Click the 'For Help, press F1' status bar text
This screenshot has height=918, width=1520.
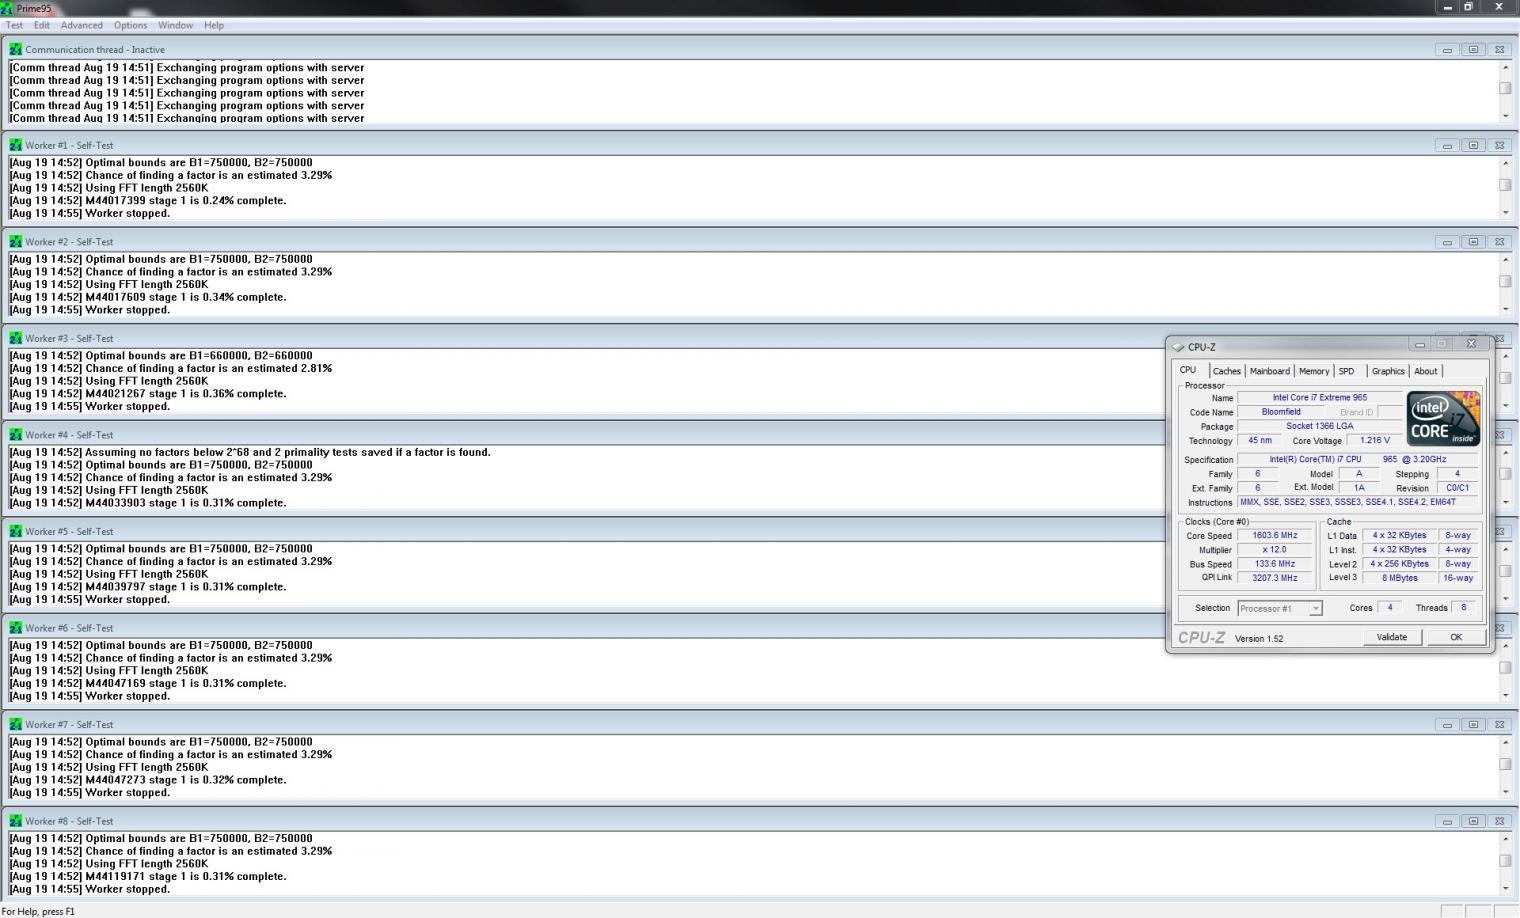pos(39,911)
